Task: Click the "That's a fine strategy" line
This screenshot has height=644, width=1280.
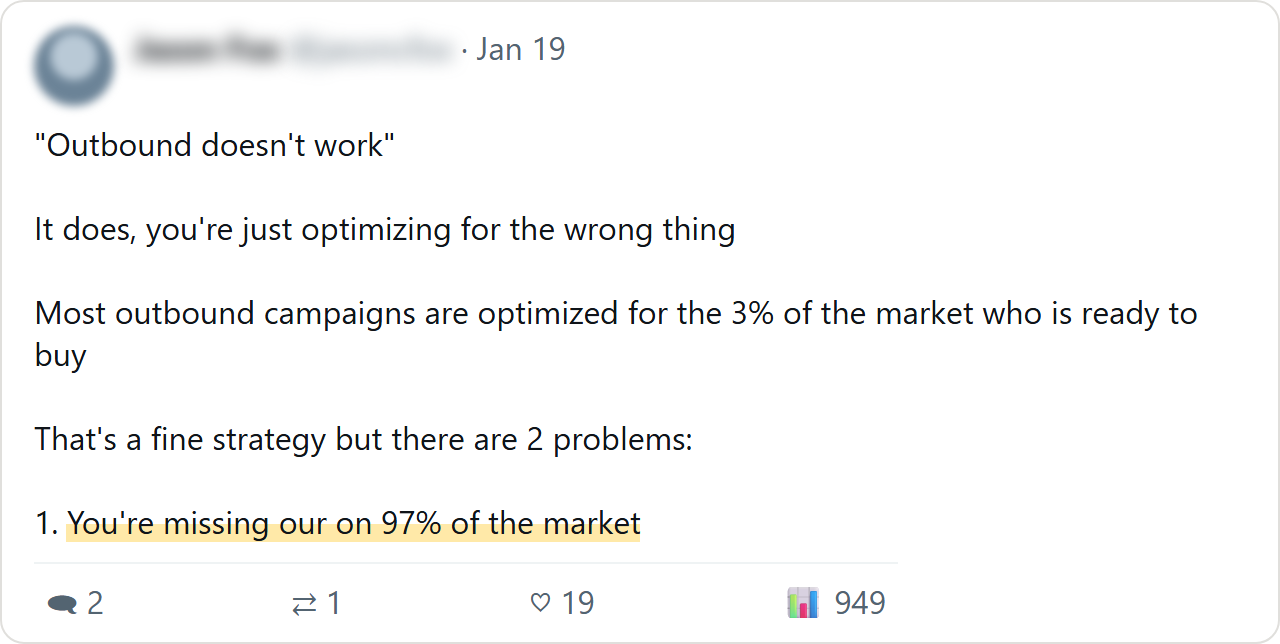Action: pos(364,440)
